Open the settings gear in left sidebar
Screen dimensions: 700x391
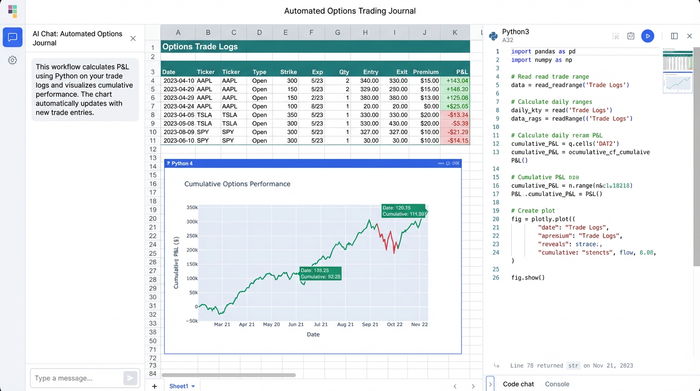[12, 60]
